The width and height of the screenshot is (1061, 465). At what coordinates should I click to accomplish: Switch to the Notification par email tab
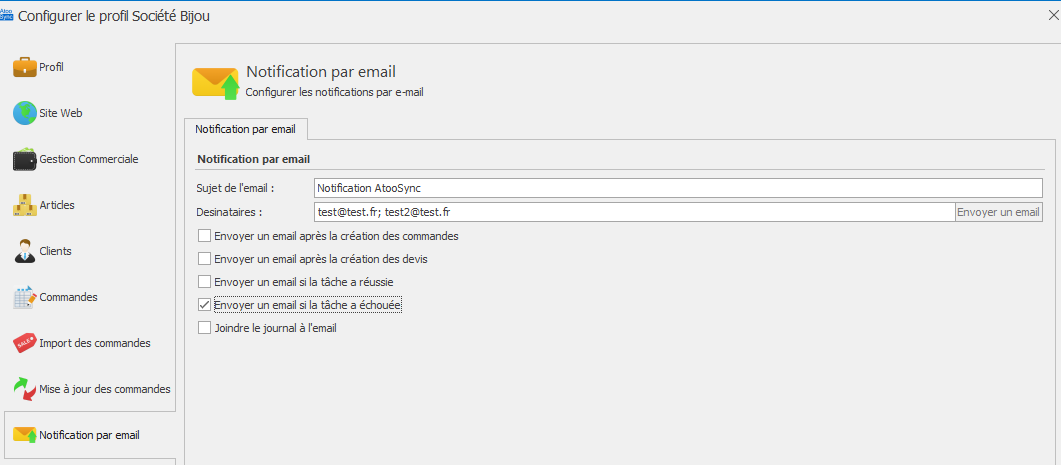[246, 130]
